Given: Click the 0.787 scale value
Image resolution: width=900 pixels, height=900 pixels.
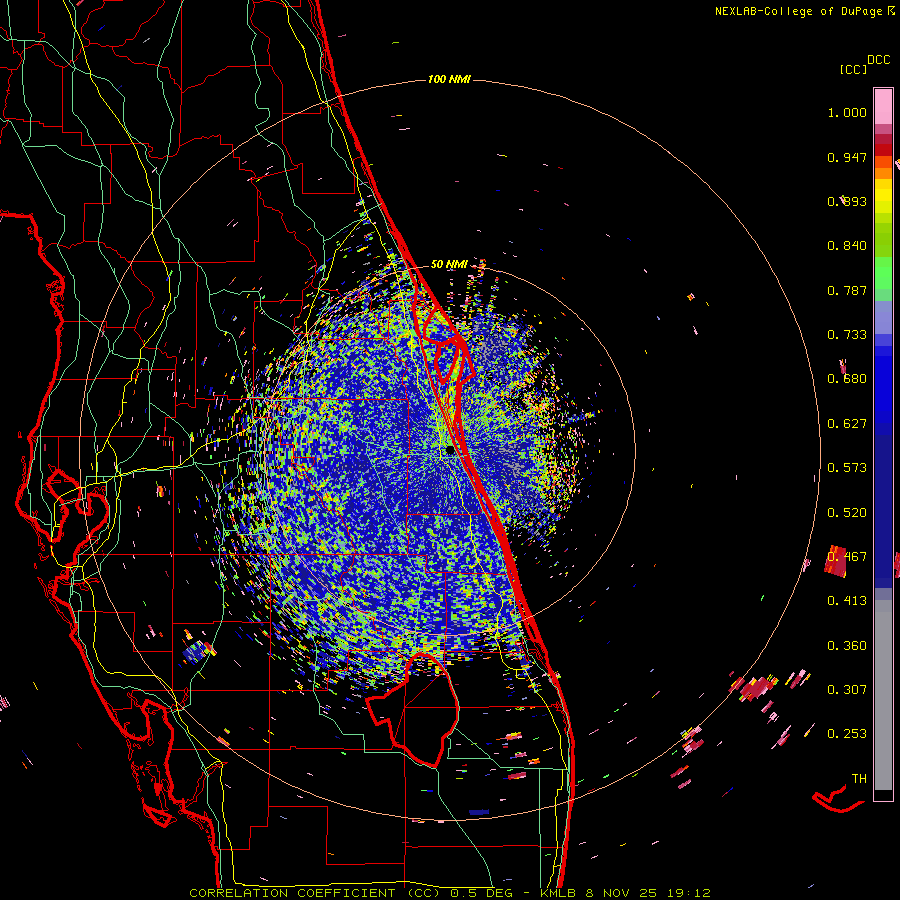Looking at the screenshot, I should (847, 290).
